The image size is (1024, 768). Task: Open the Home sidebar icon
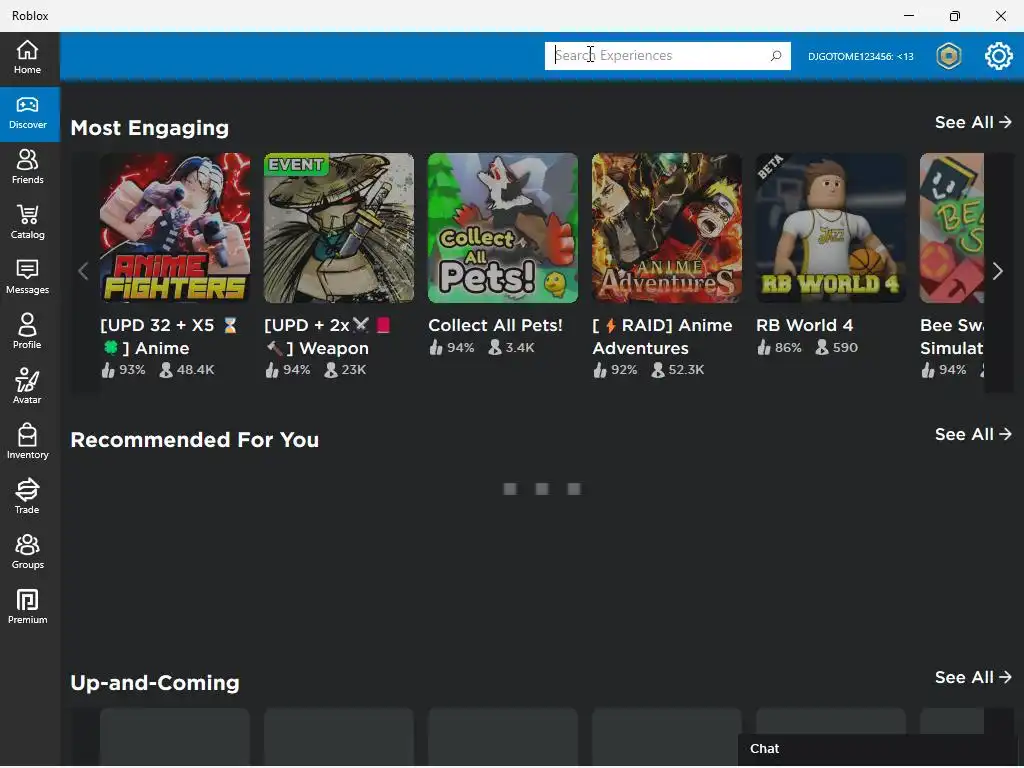[27, 50]
